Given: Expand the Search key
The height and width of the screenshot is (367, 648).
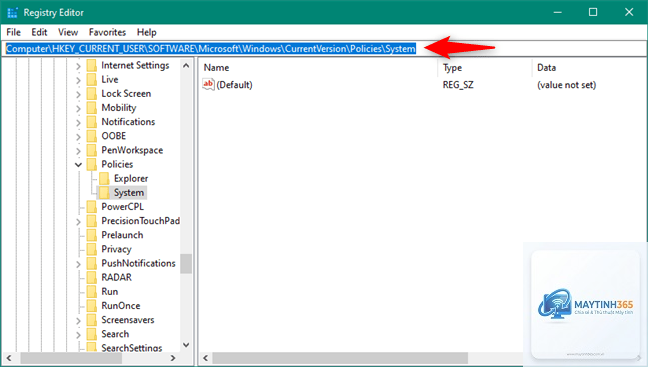Looking at the screenshot, I should [78, 334].
